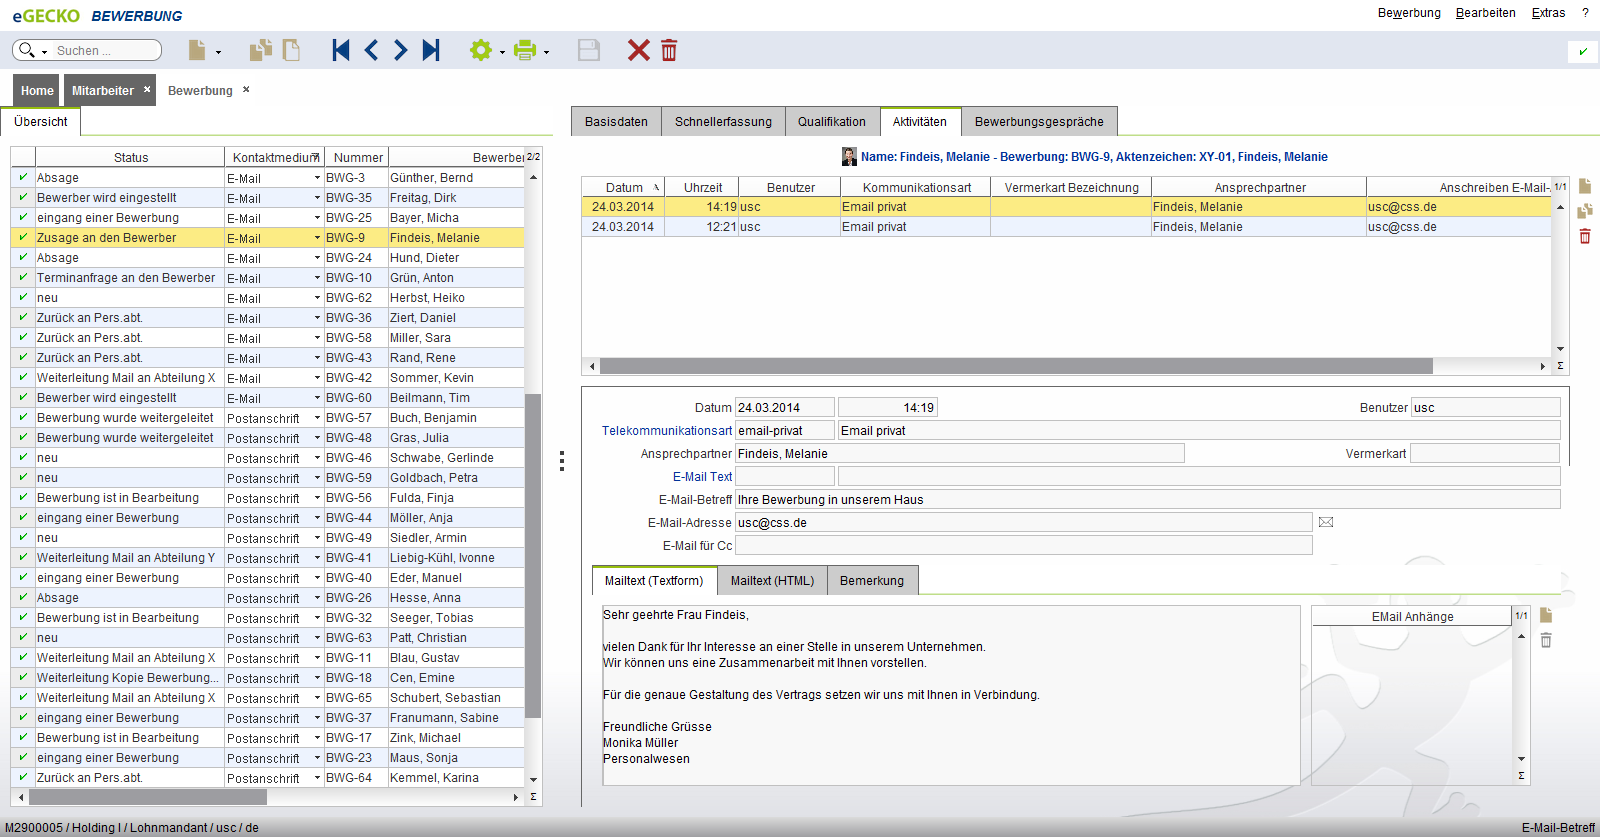Expand the printer dropdown arrow
The width and height of the screenshot is (1600, 837).
(546, 52)
